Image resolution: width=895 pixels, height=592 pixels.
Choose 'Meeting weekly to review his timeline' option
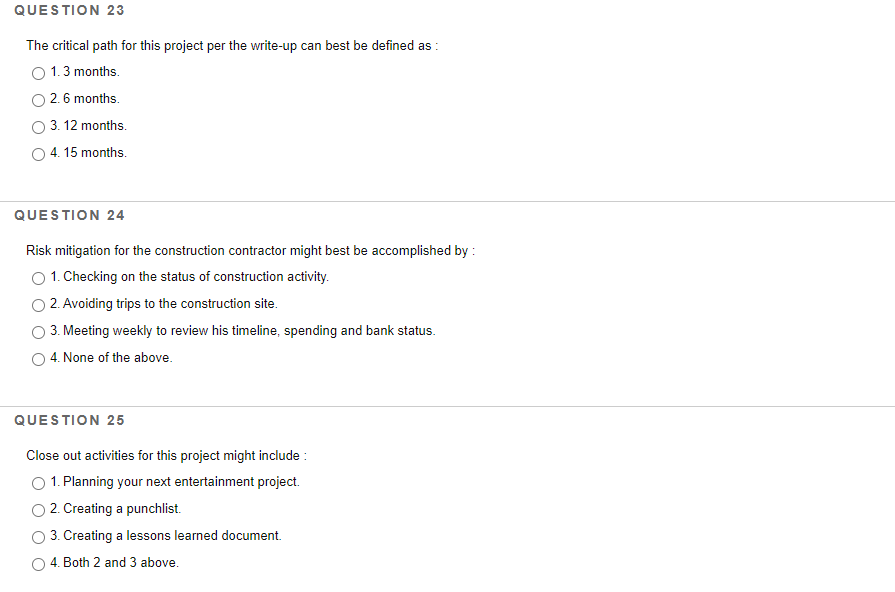coord(38,332)
